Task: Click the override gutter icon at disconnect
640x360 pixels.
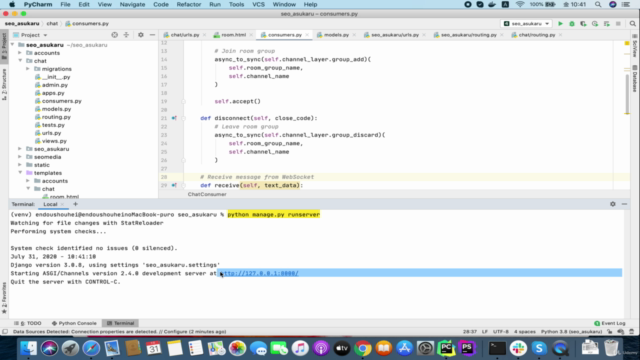Action: point(174,118)
